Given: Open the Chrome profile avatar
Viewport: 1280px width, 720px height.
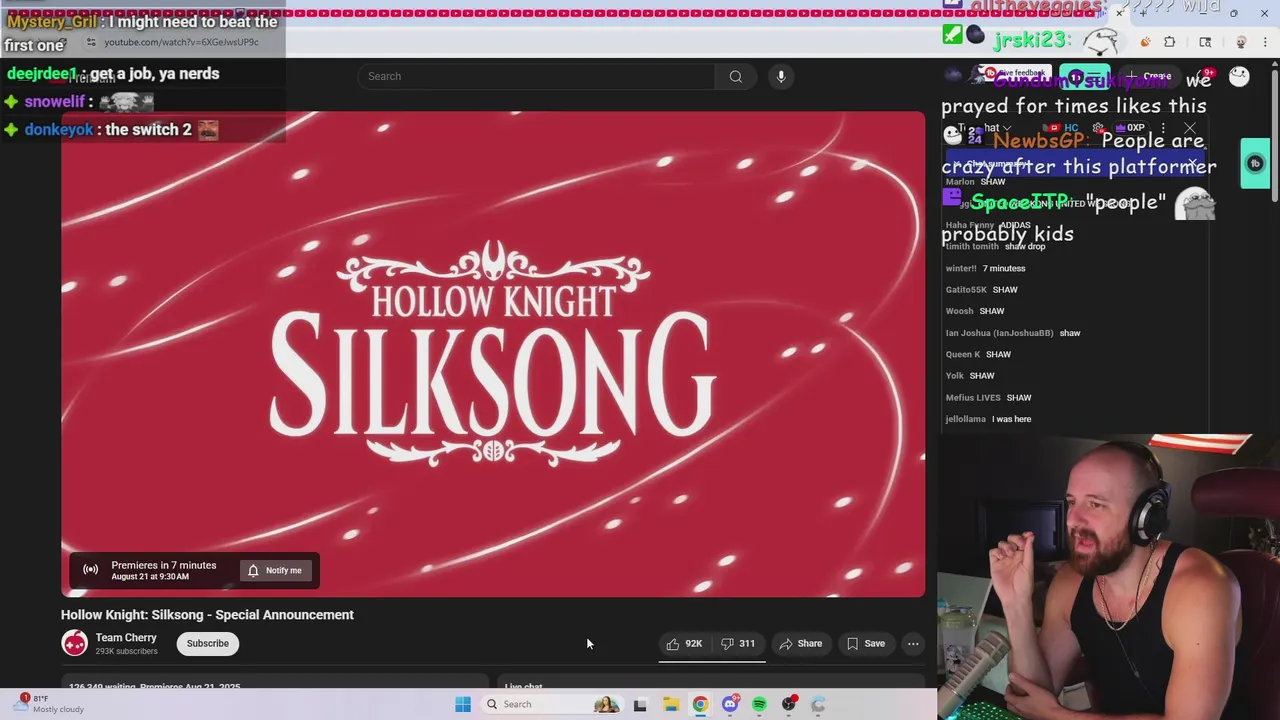Looking at the screenshot, I should (1241, 42).
